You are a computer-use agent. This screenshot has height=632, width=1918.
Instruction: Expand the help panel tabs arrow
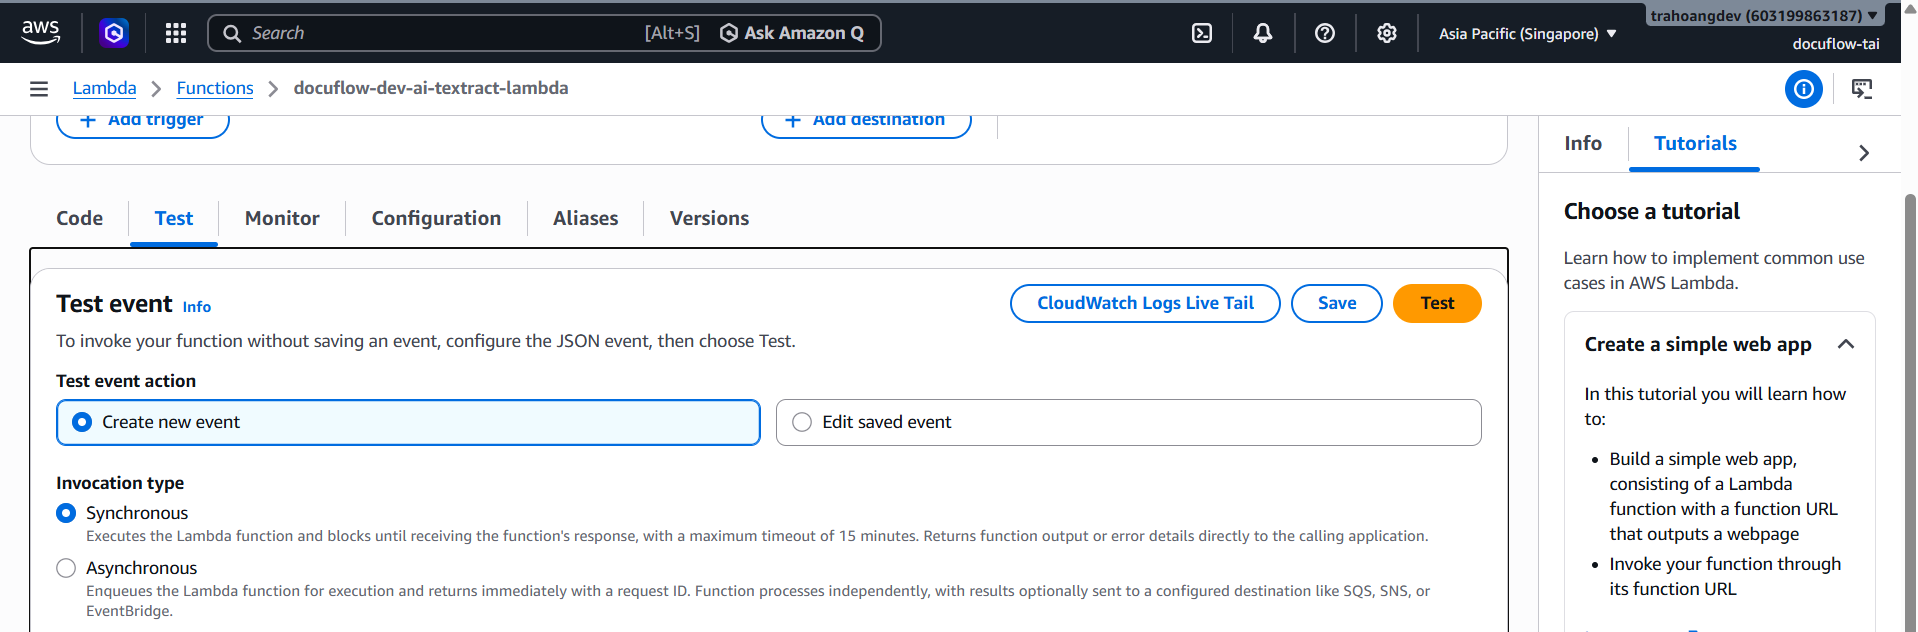tap(1863, 153)
